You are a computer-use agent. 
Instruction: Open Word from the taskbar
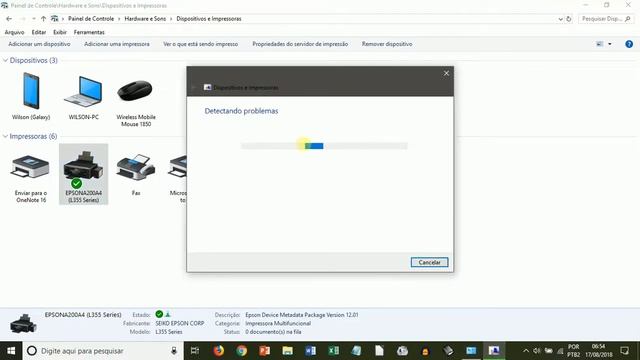[310, 351]
